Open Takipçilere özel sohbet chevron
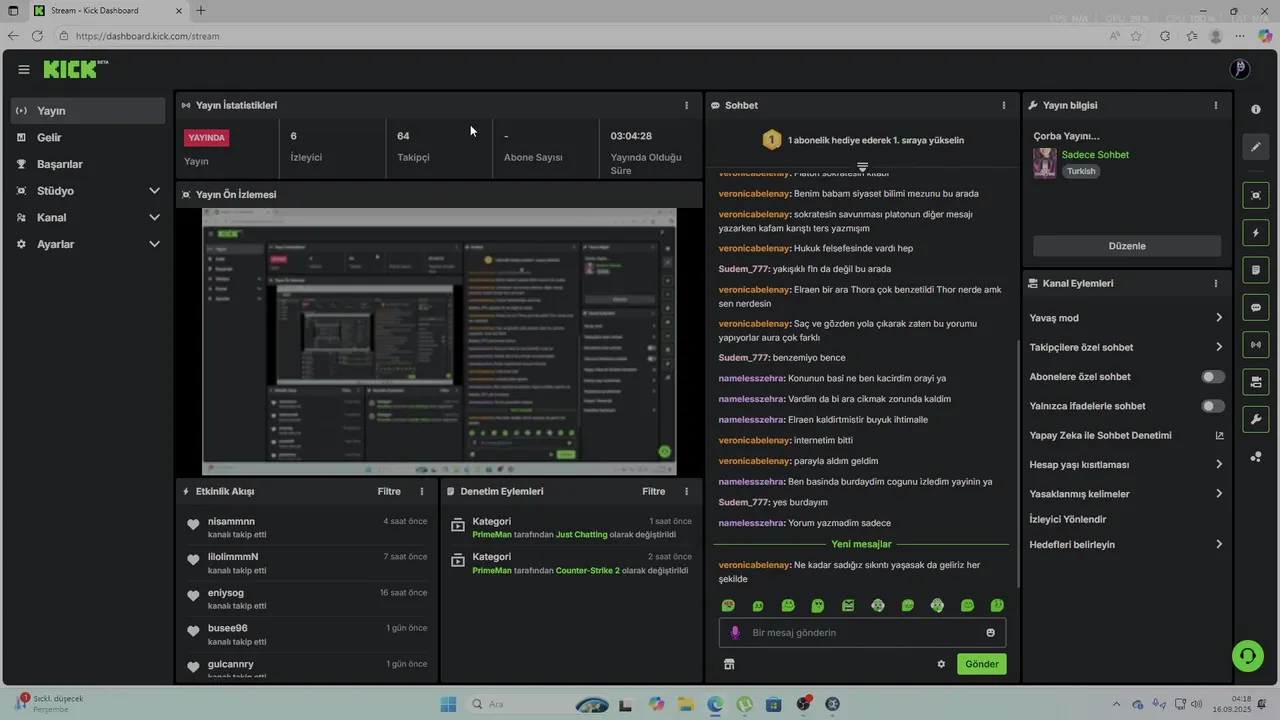The height and width of the screenshot is (720, 1280). click(1219, 347)
